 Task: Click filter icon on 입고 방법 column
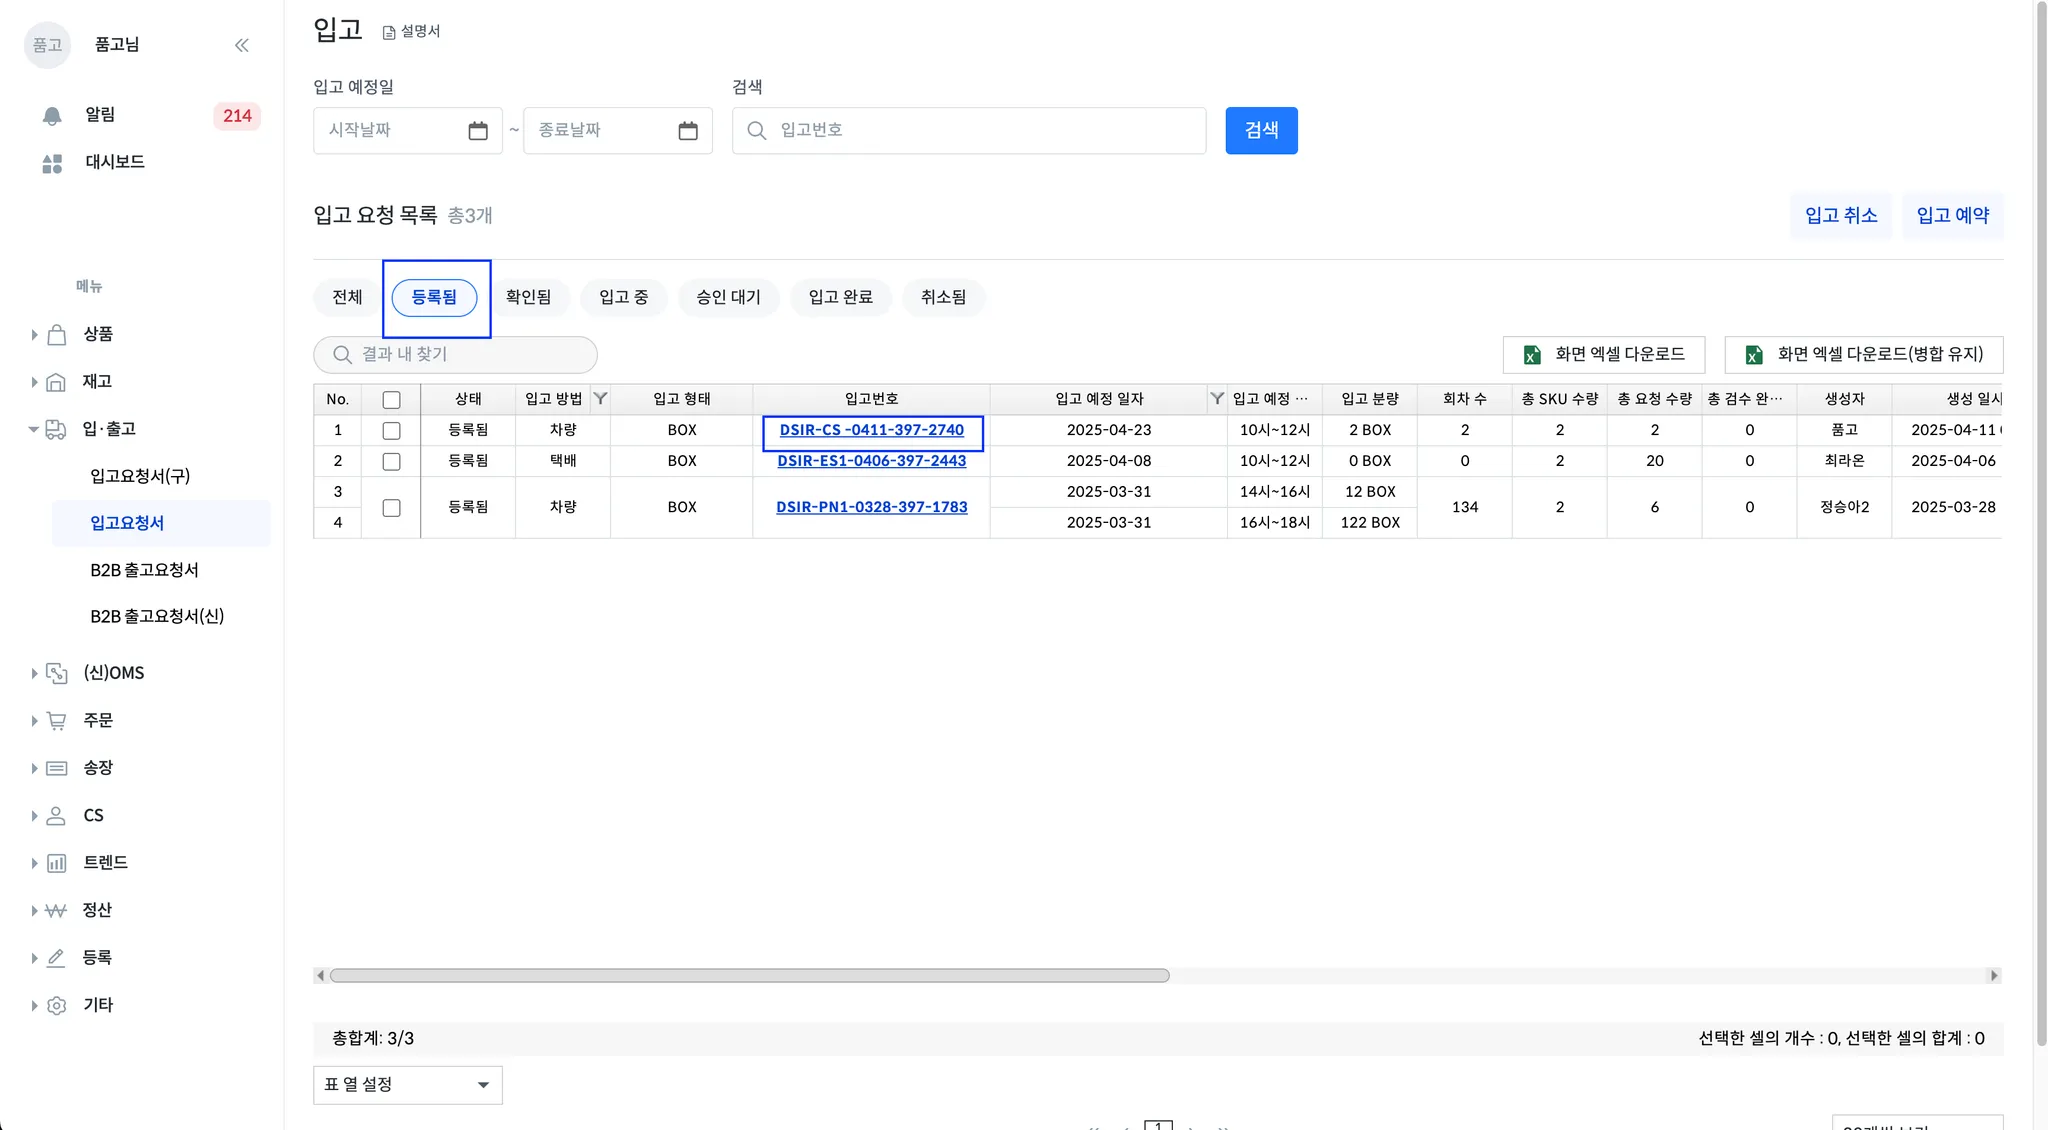coord(600,399)
